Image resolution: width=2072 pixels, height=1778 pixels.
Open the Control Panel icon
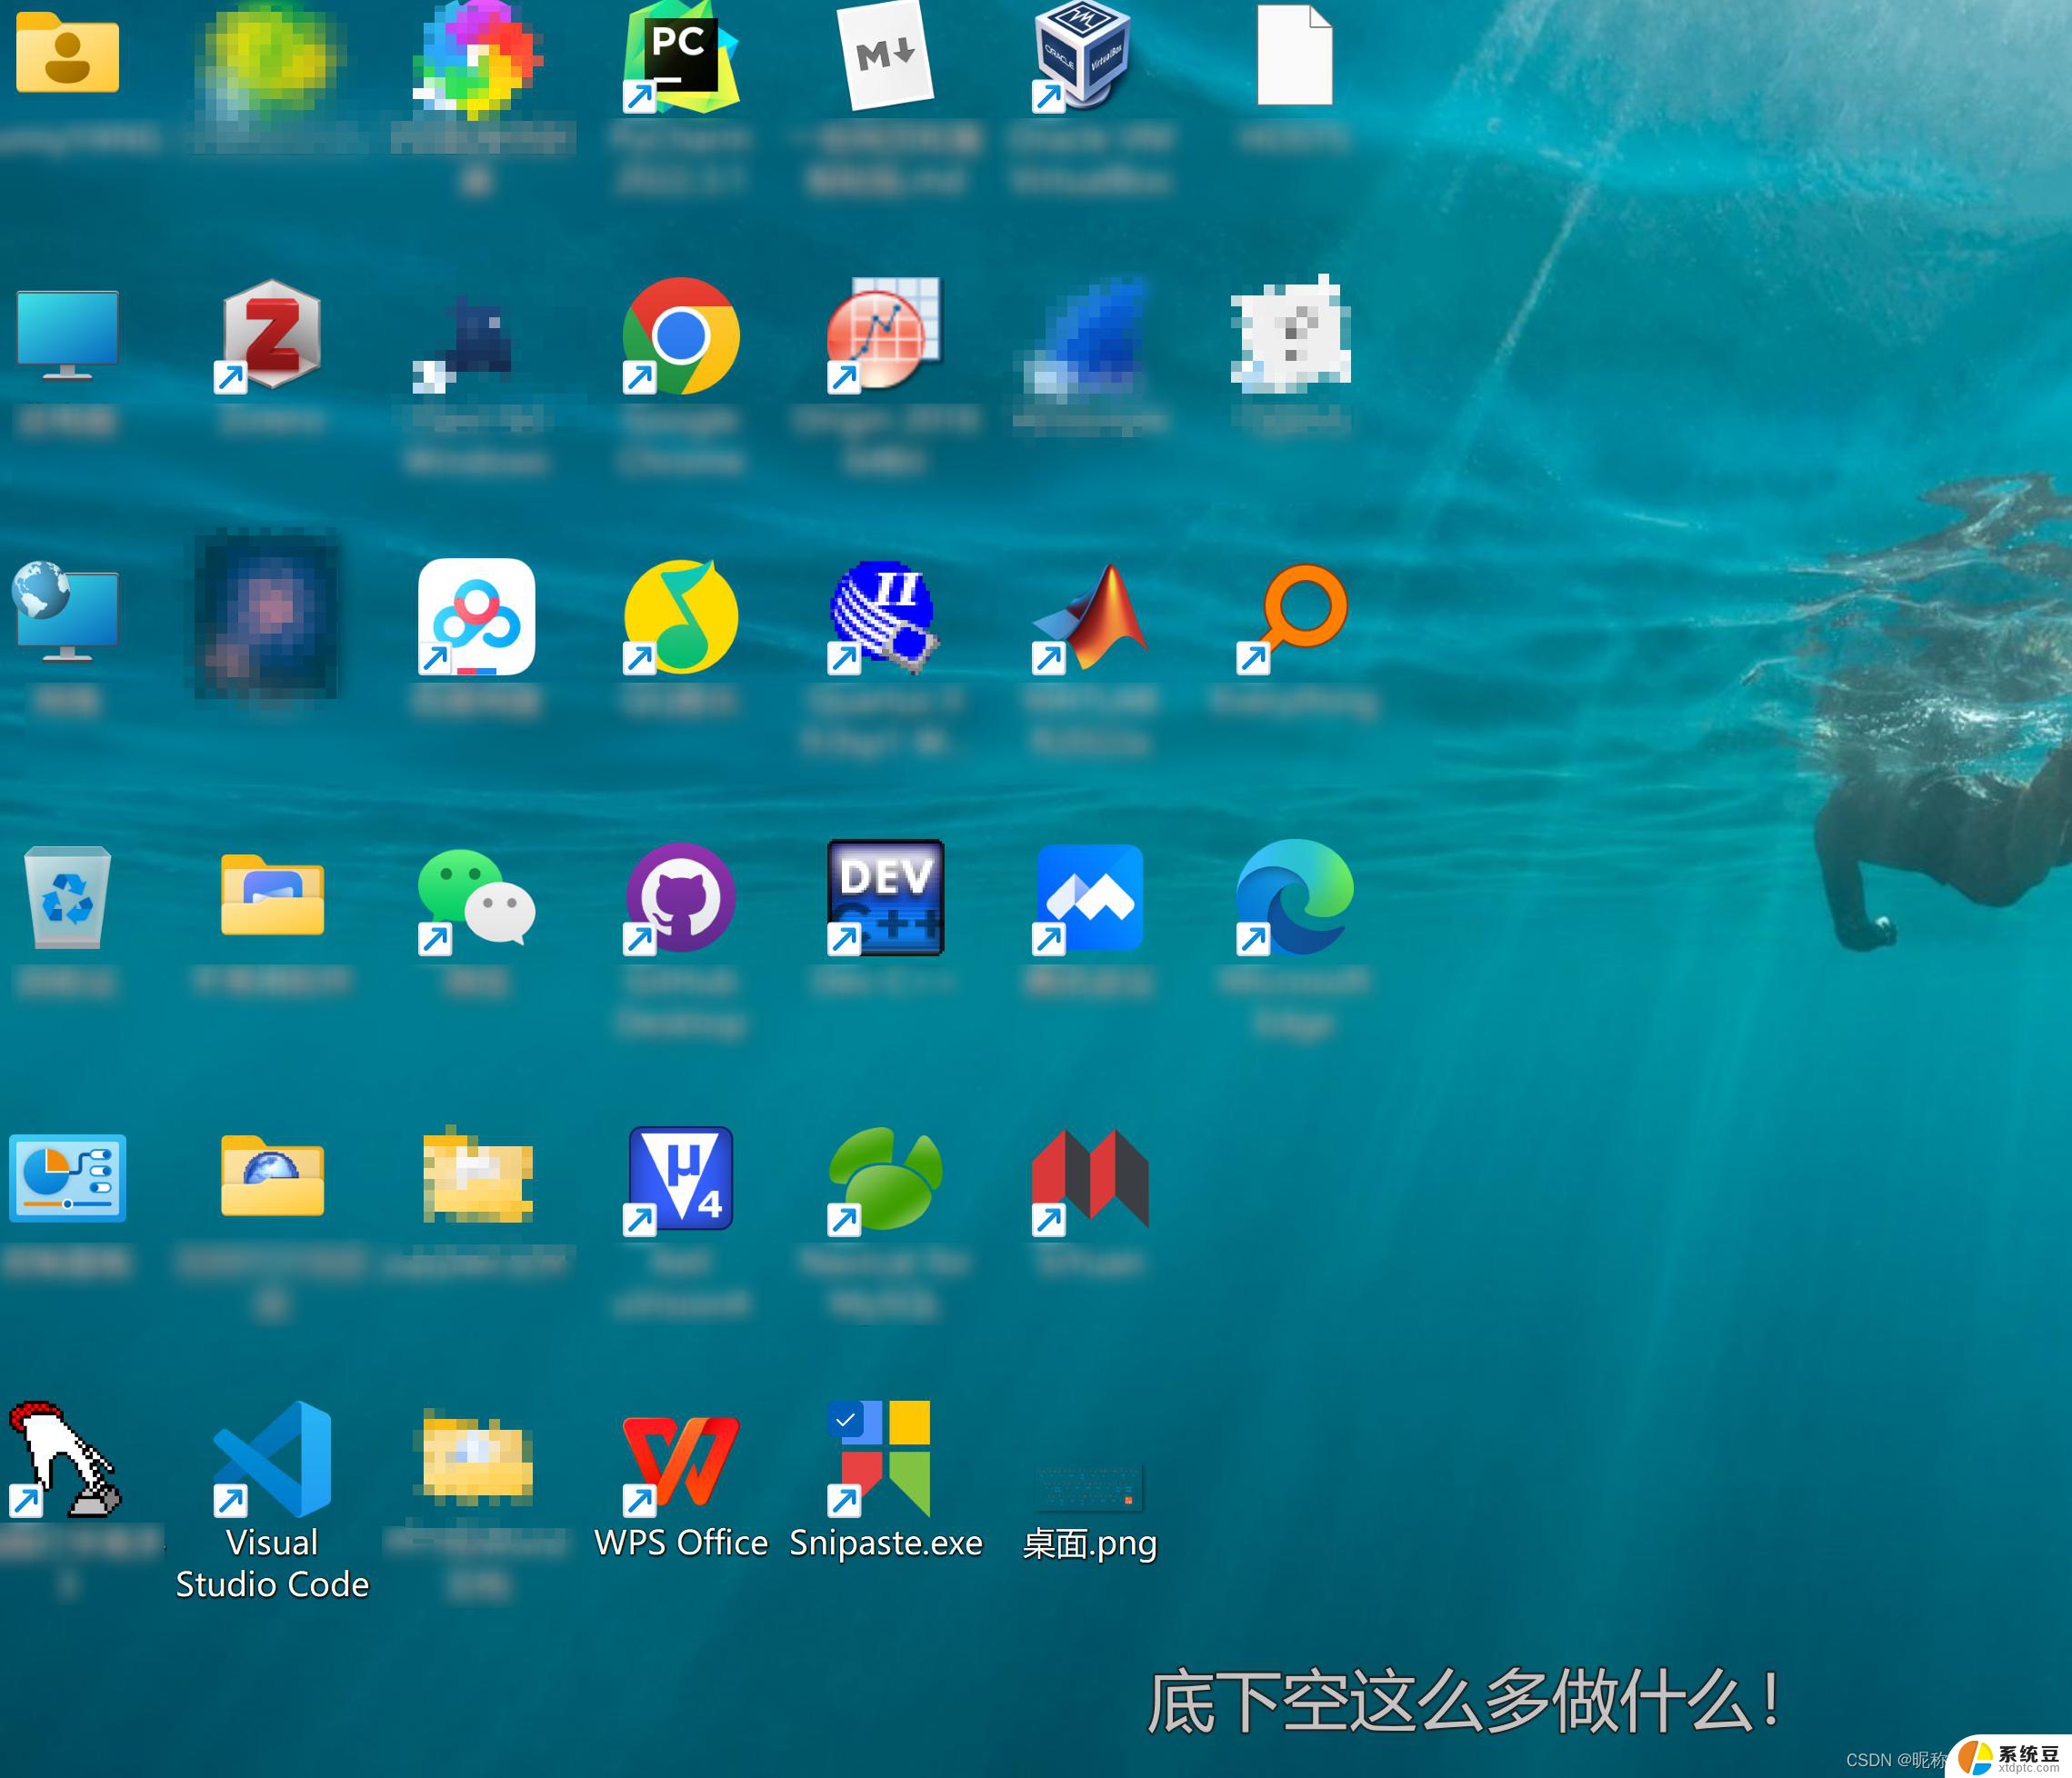[x=68, y=1178]
